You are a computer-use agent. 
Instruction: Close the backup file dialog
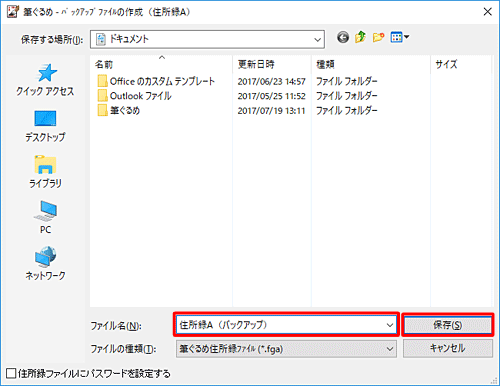coord(487,12)
